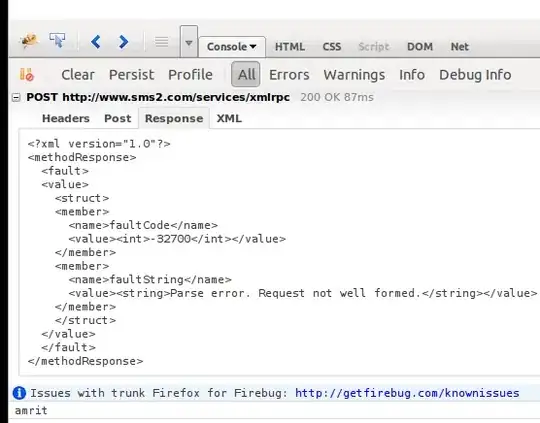The width and height of the screenshot is (540, 423).
Task: Go forward with the right arrow
Action: [123, 42]
